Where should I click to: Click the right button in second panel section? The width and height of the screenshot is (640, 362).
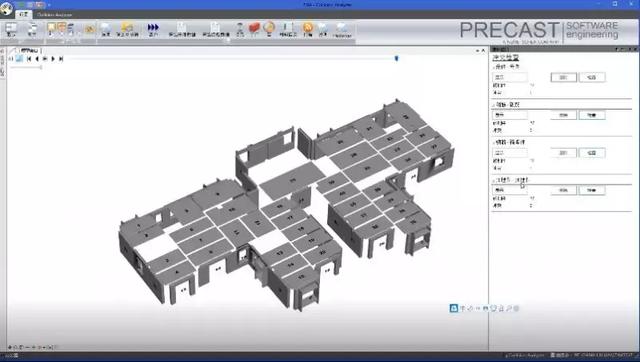pyautogui.click(x=592, y=115)
